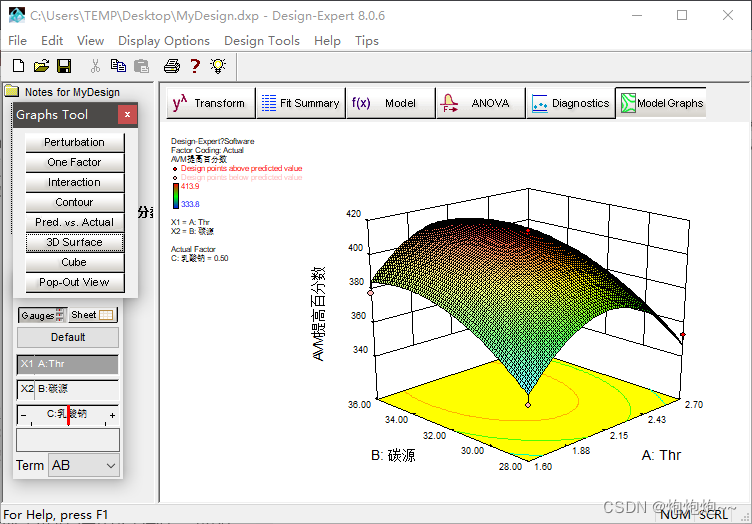
Task: Open the Transform tab
Action: point(211,103)
